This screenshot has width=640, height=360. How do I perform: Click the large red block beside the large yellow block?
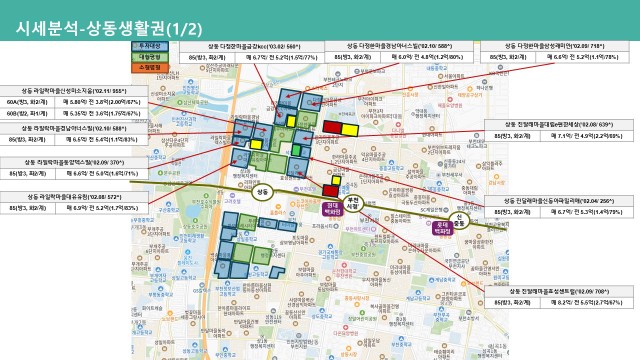pyautogui.click(x=332, y=127)
